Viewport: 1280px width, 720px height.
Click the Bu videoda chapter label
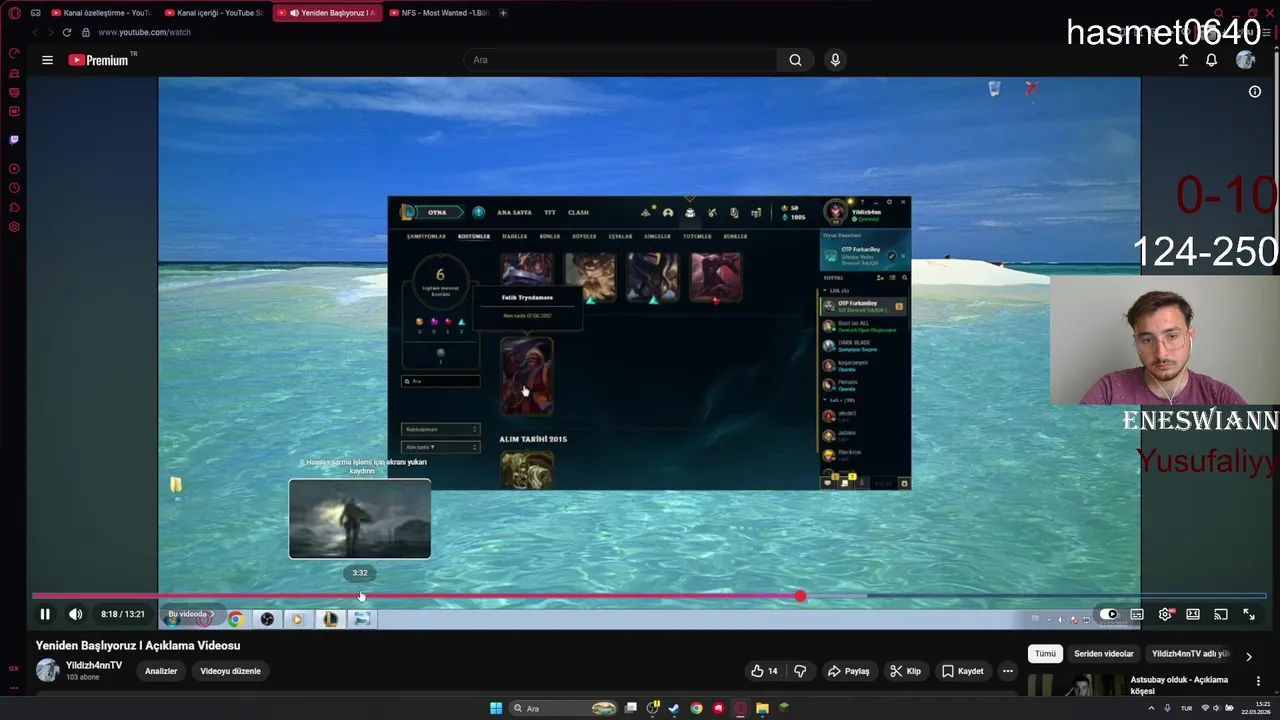(190, 614)
